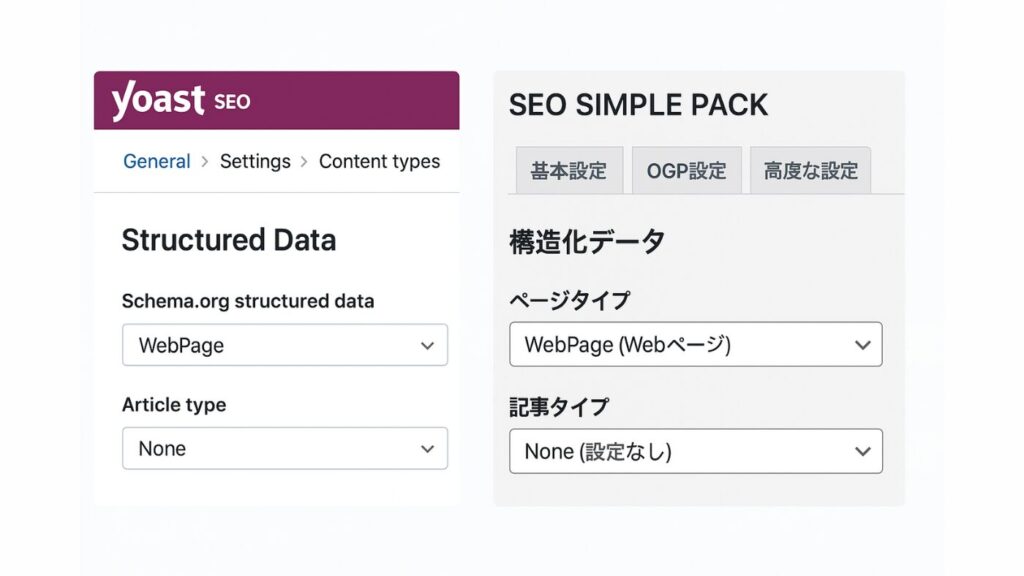Click the chevron on the ページタイプ selector
Image resolution: width=1024 pixels, height=576 pixels.
(x=862, y=344)
